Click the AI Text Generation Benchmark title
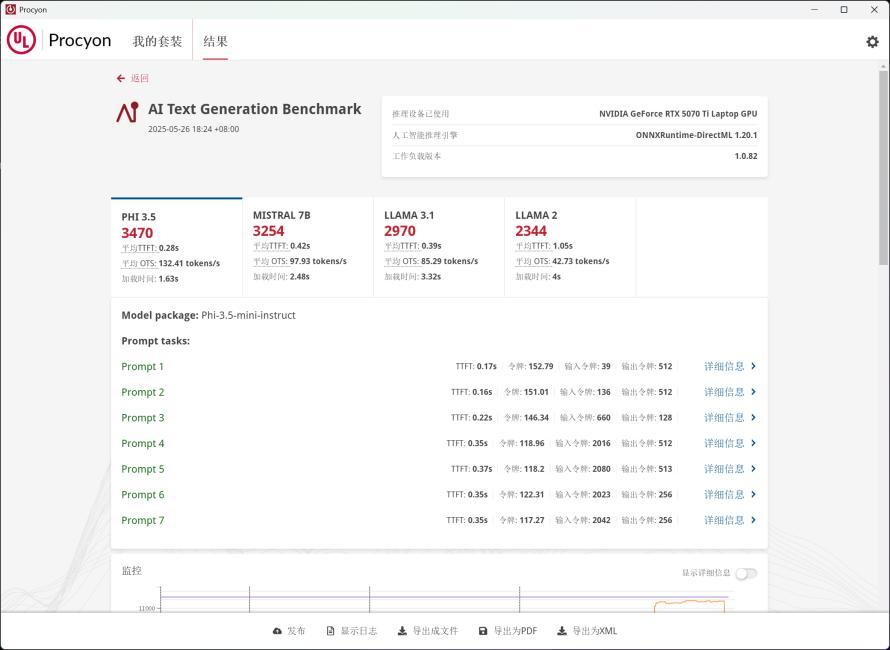Viewport: 890px width, 650px height. 254,109
